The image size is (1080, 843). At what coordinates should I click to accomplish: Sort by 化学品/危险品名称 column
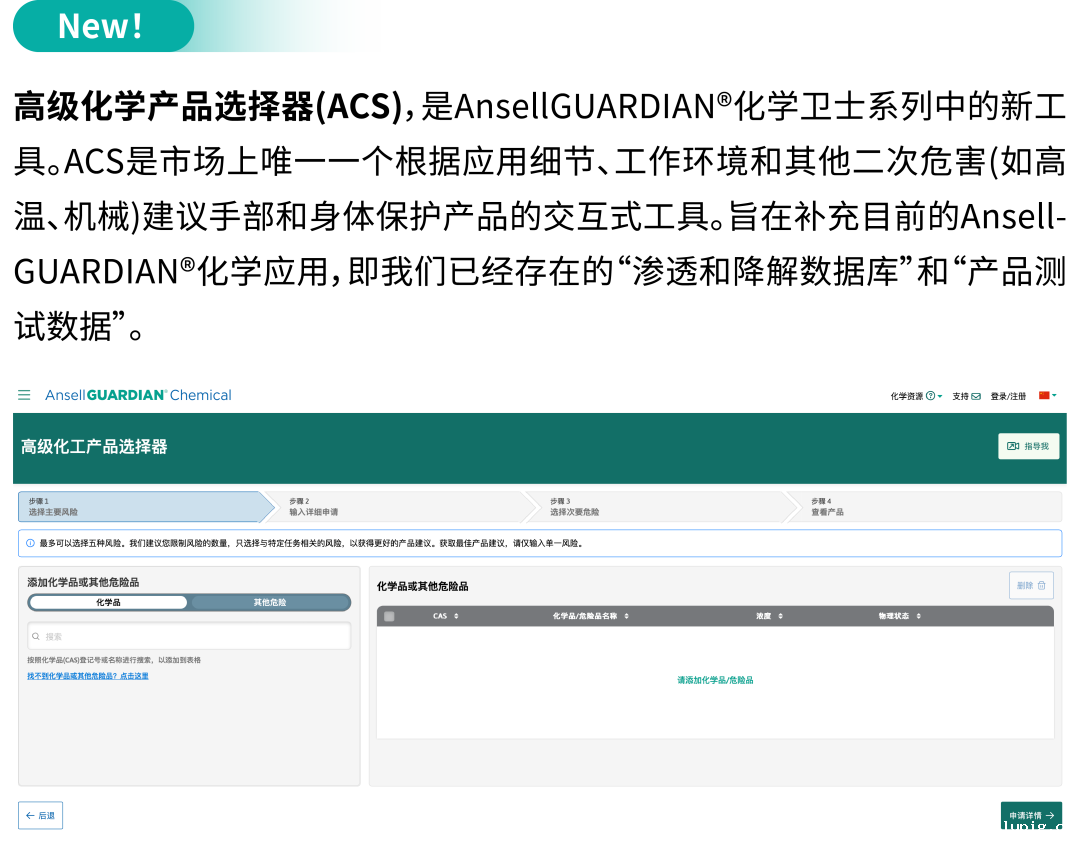tap(626, 616)
